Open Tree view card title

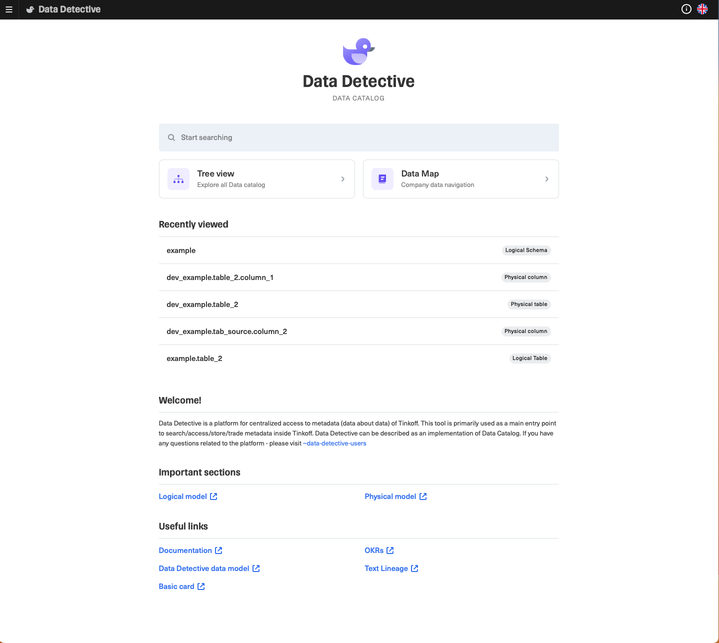click(x=216, y=174)
